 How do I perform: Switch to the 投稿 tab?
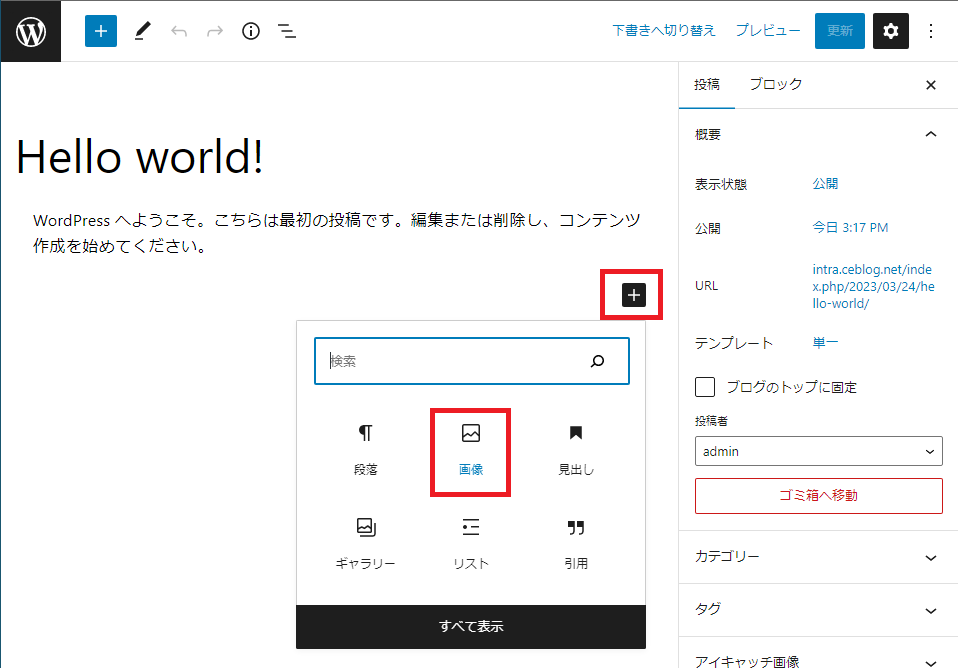(x=707, y=85)
